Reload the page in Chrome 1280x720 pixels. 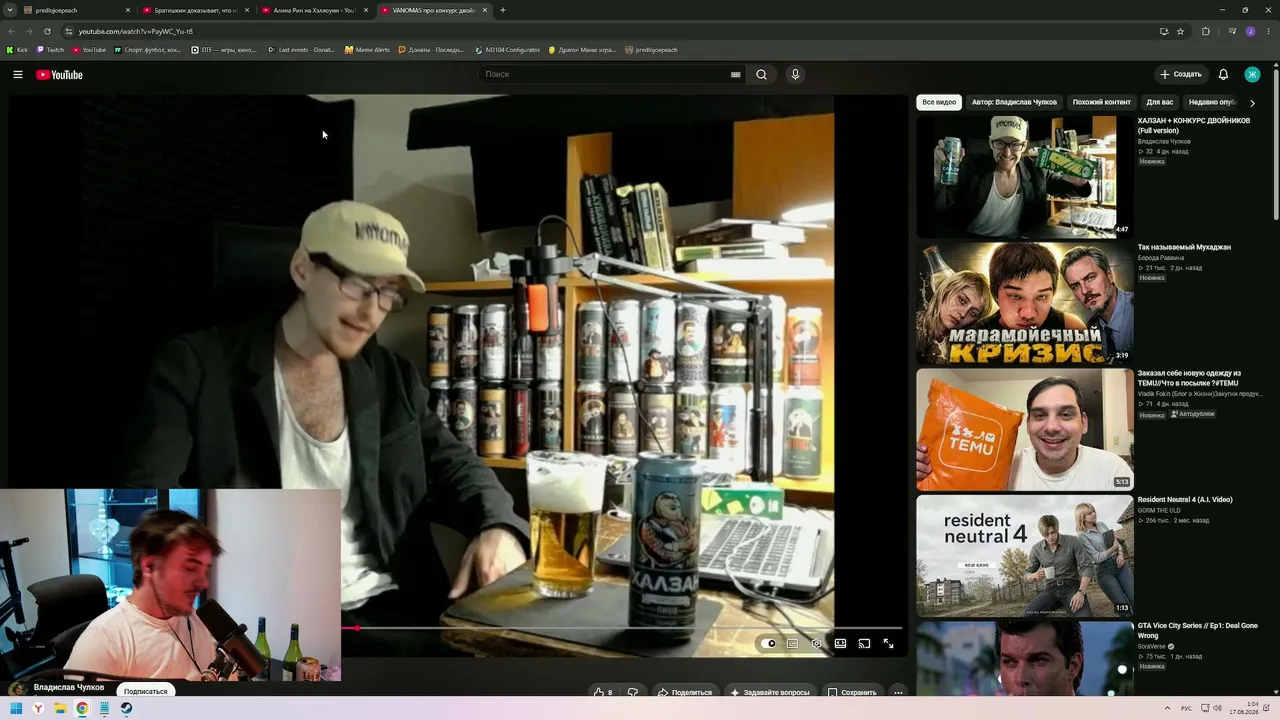[x=47, y=31]
